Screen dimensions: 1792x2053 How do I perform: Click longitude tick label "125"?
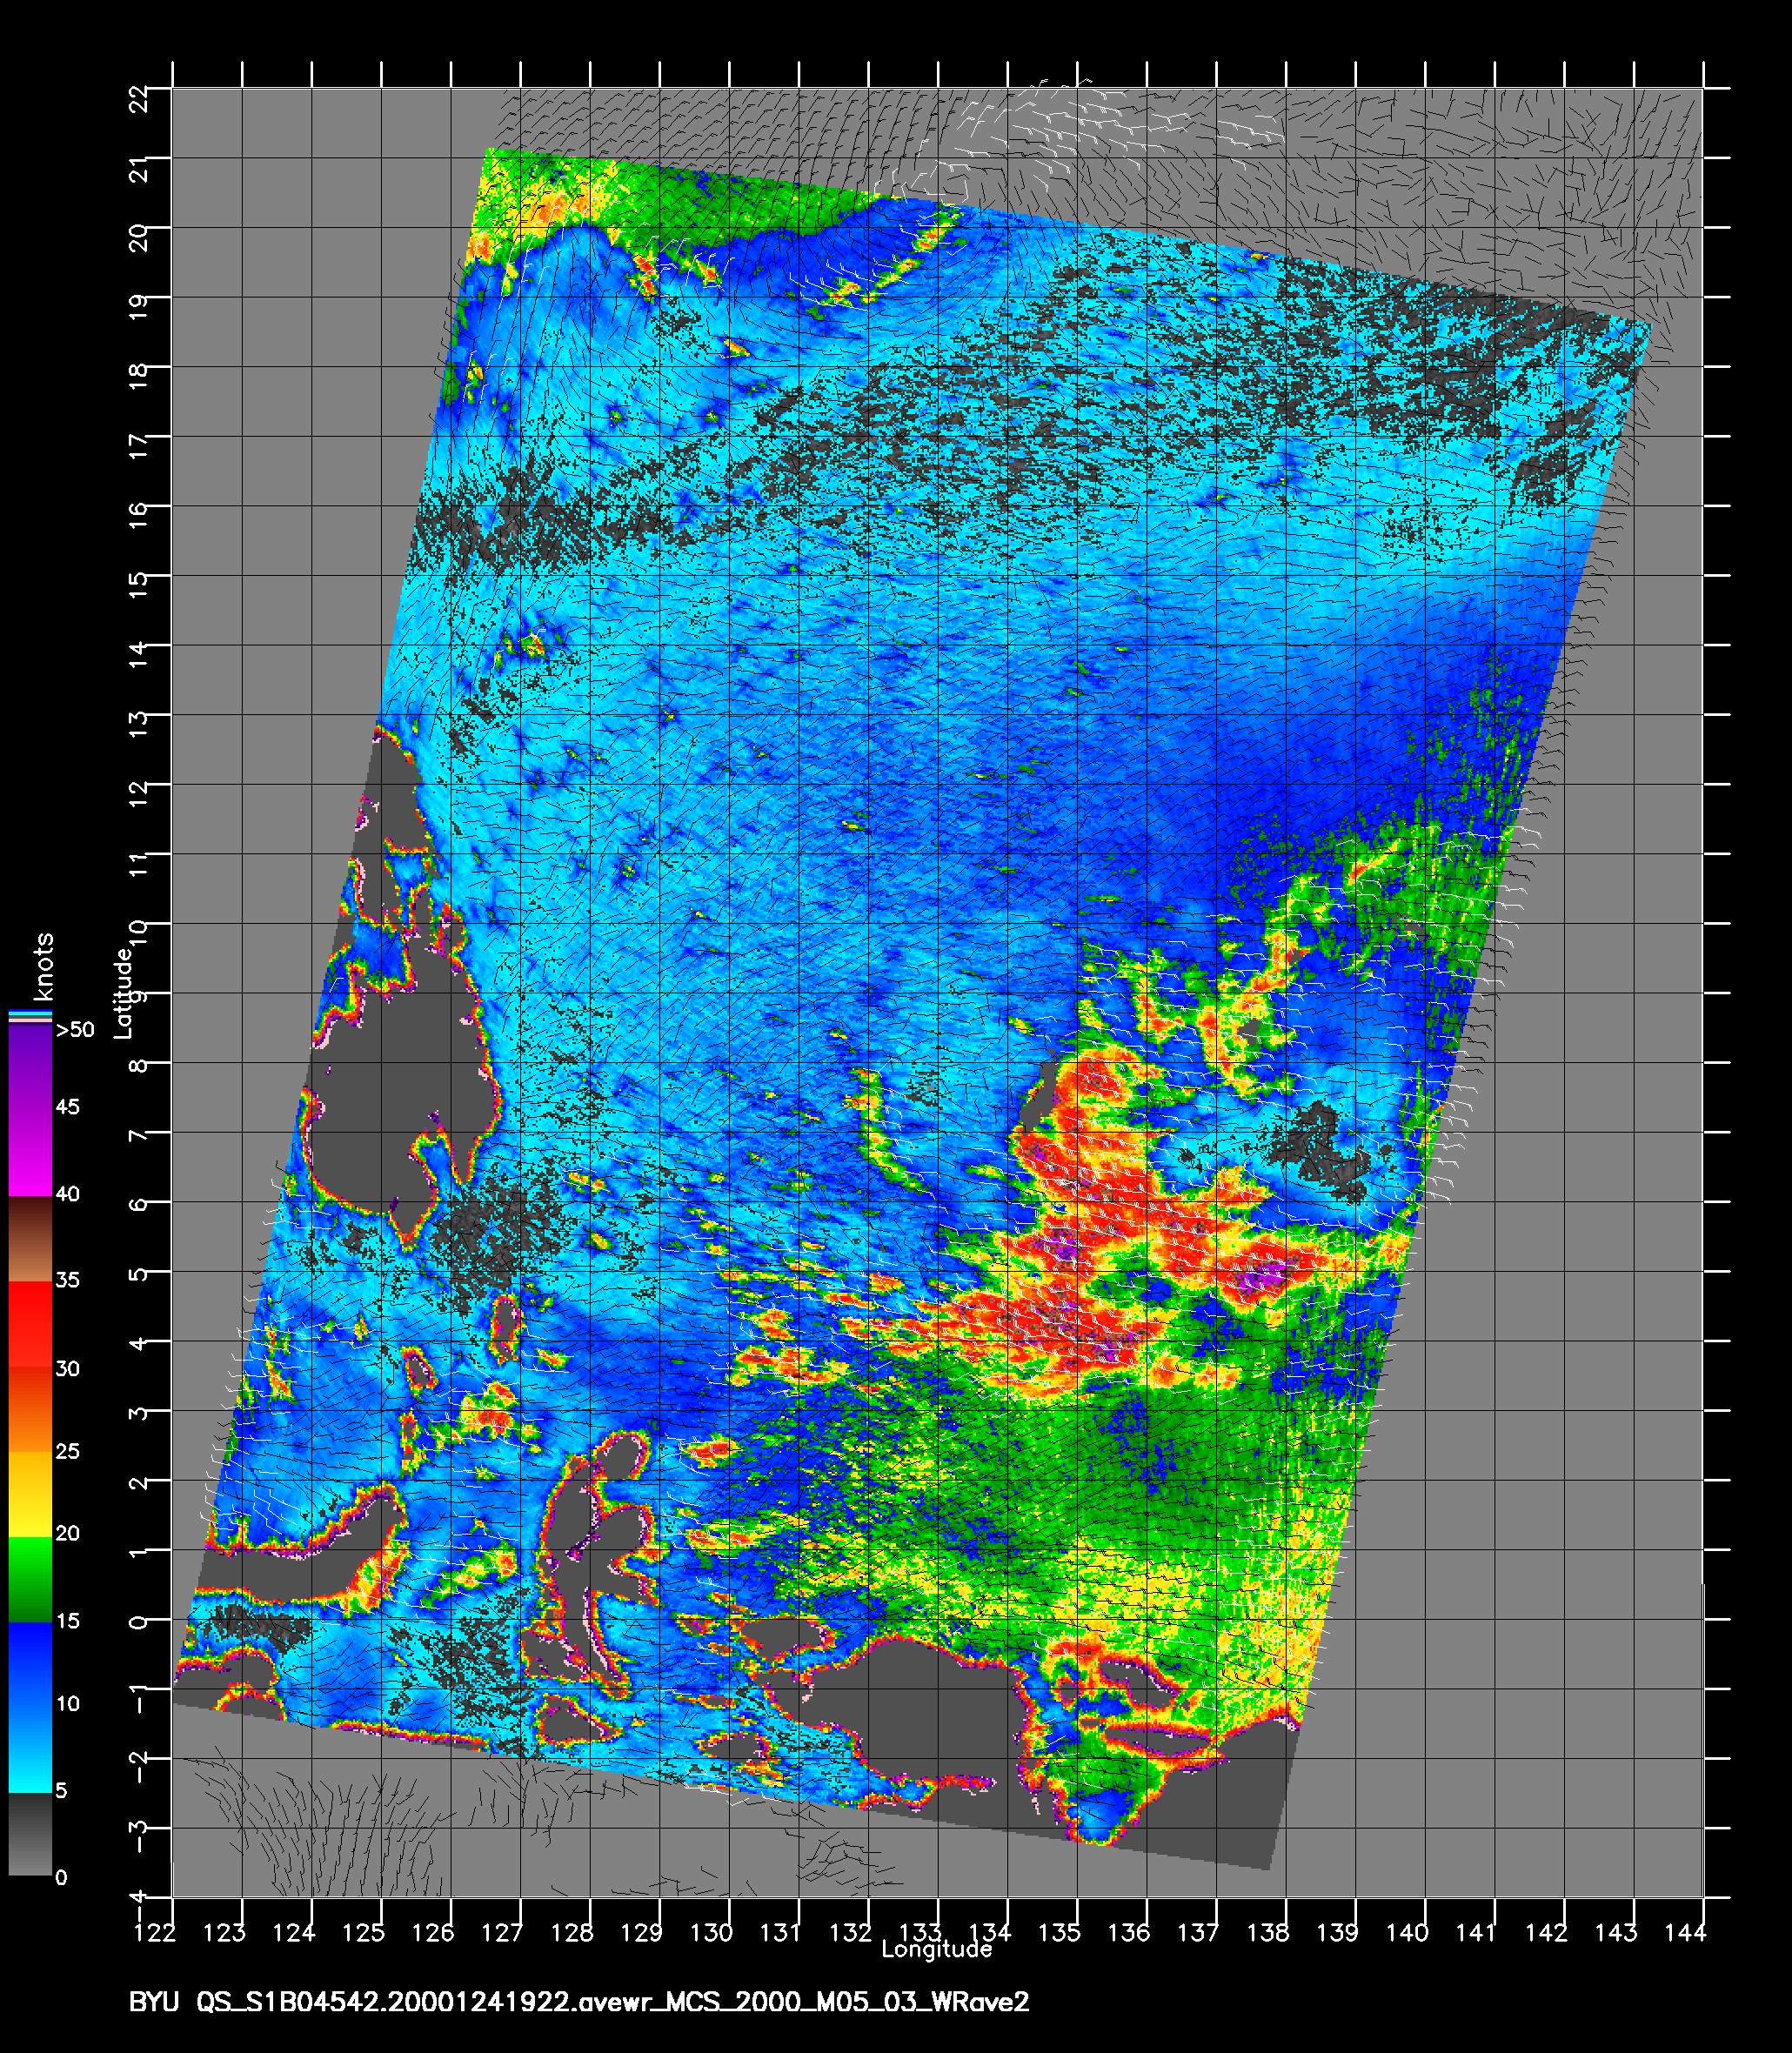point(363,1932)
